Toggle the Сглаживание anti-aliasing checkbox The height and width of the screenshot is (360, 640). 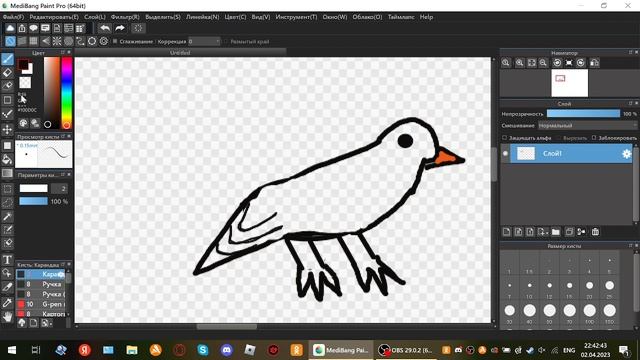coord(115,41)
